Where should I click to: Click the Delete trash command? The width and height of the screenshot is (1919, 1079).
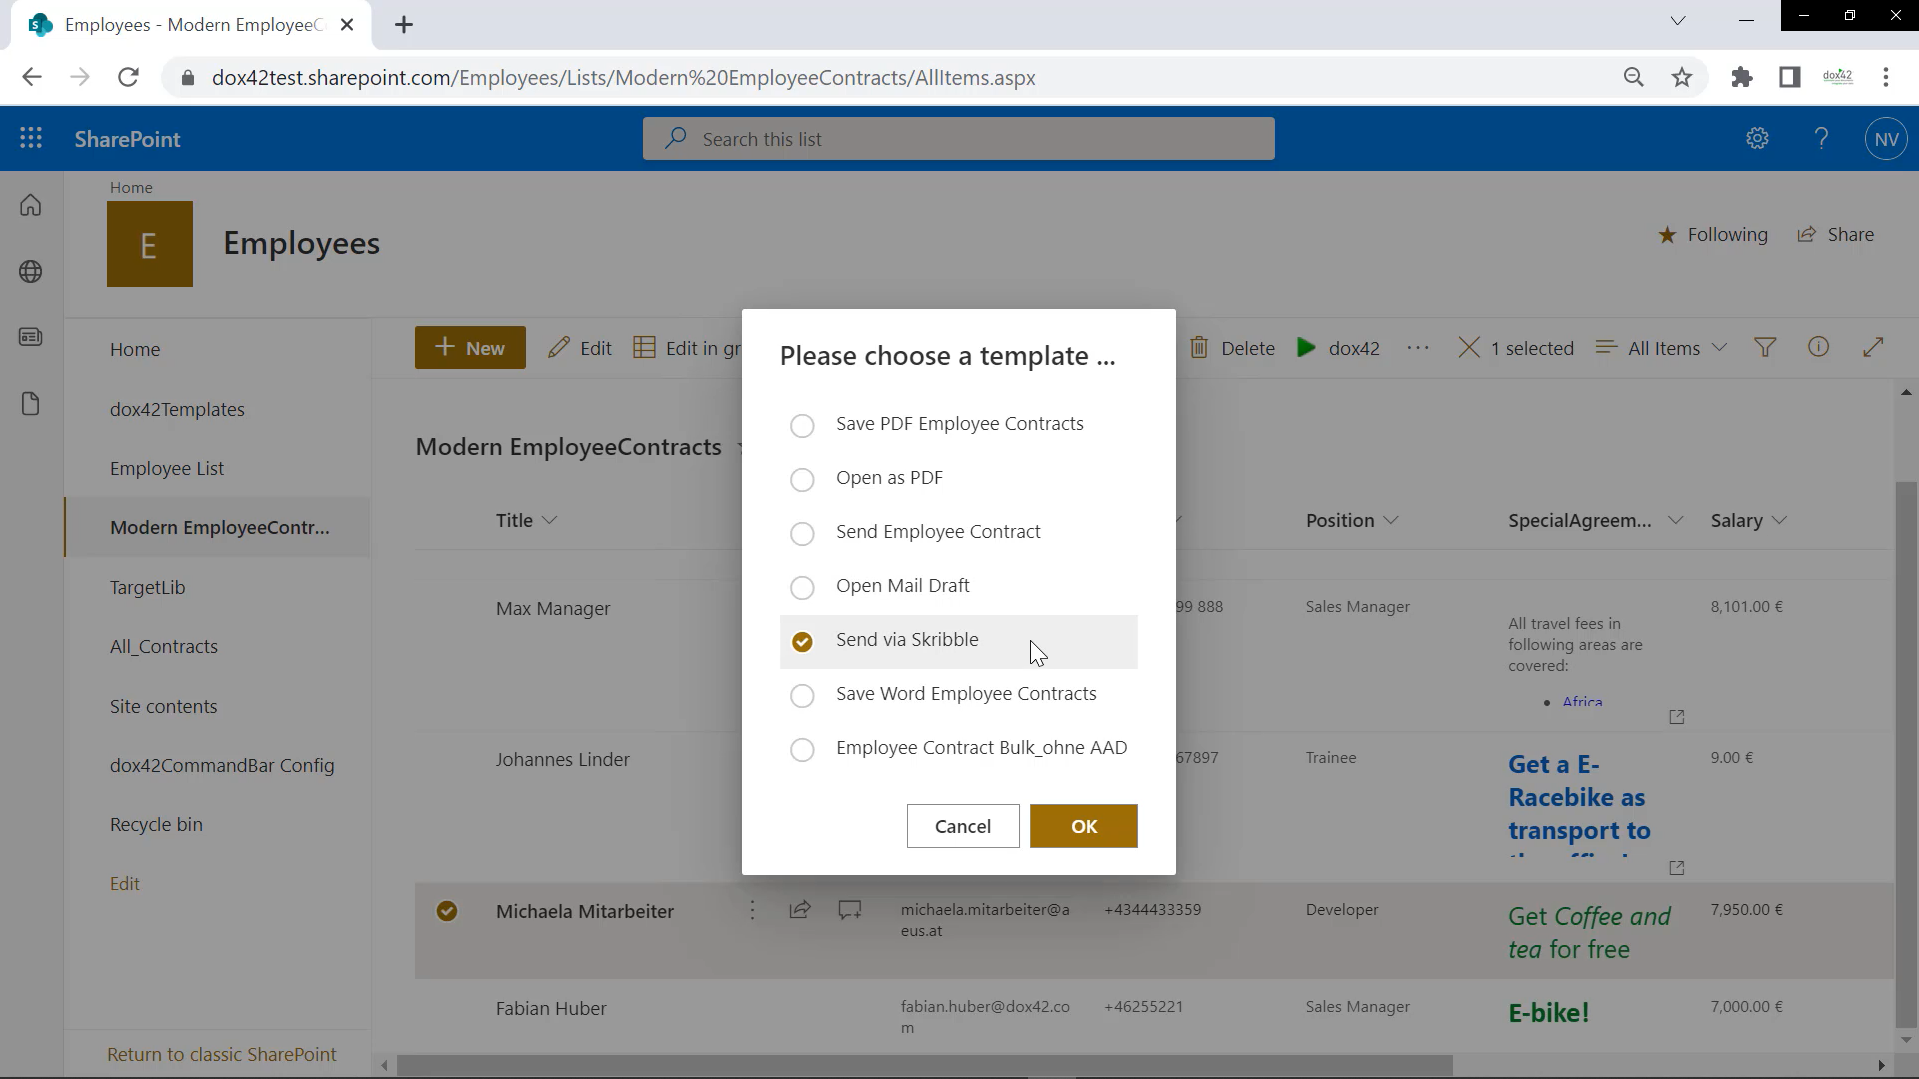(x=1232, y=348)
